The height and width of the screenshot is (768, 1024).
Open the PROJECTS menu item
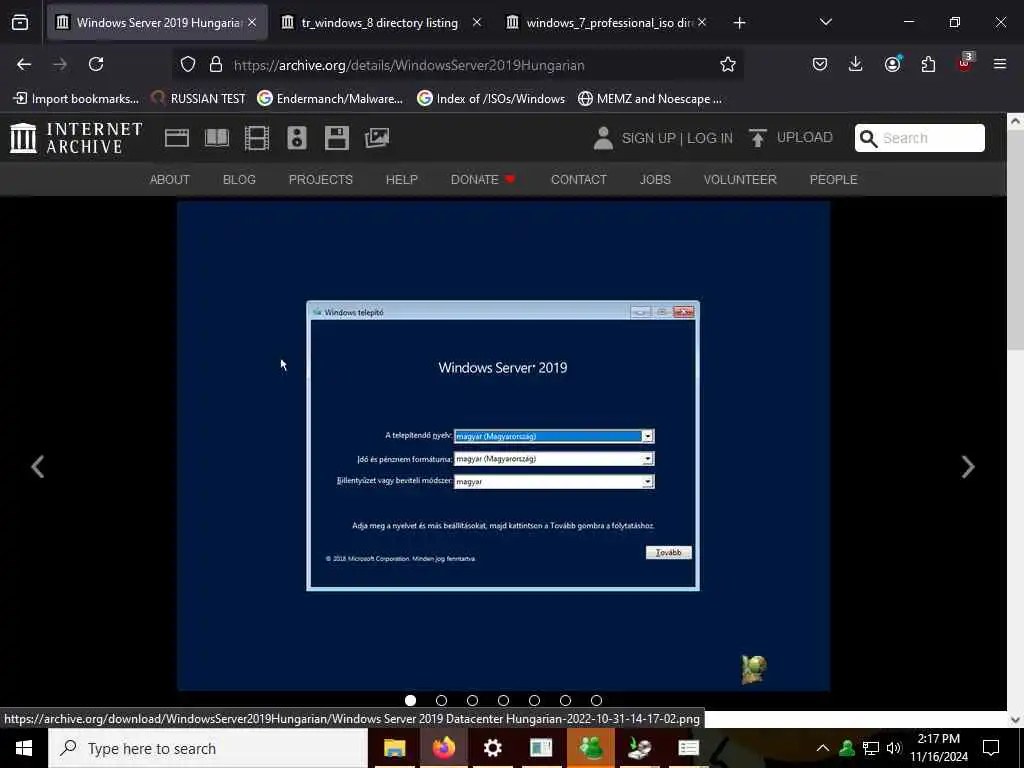point(321,180)
